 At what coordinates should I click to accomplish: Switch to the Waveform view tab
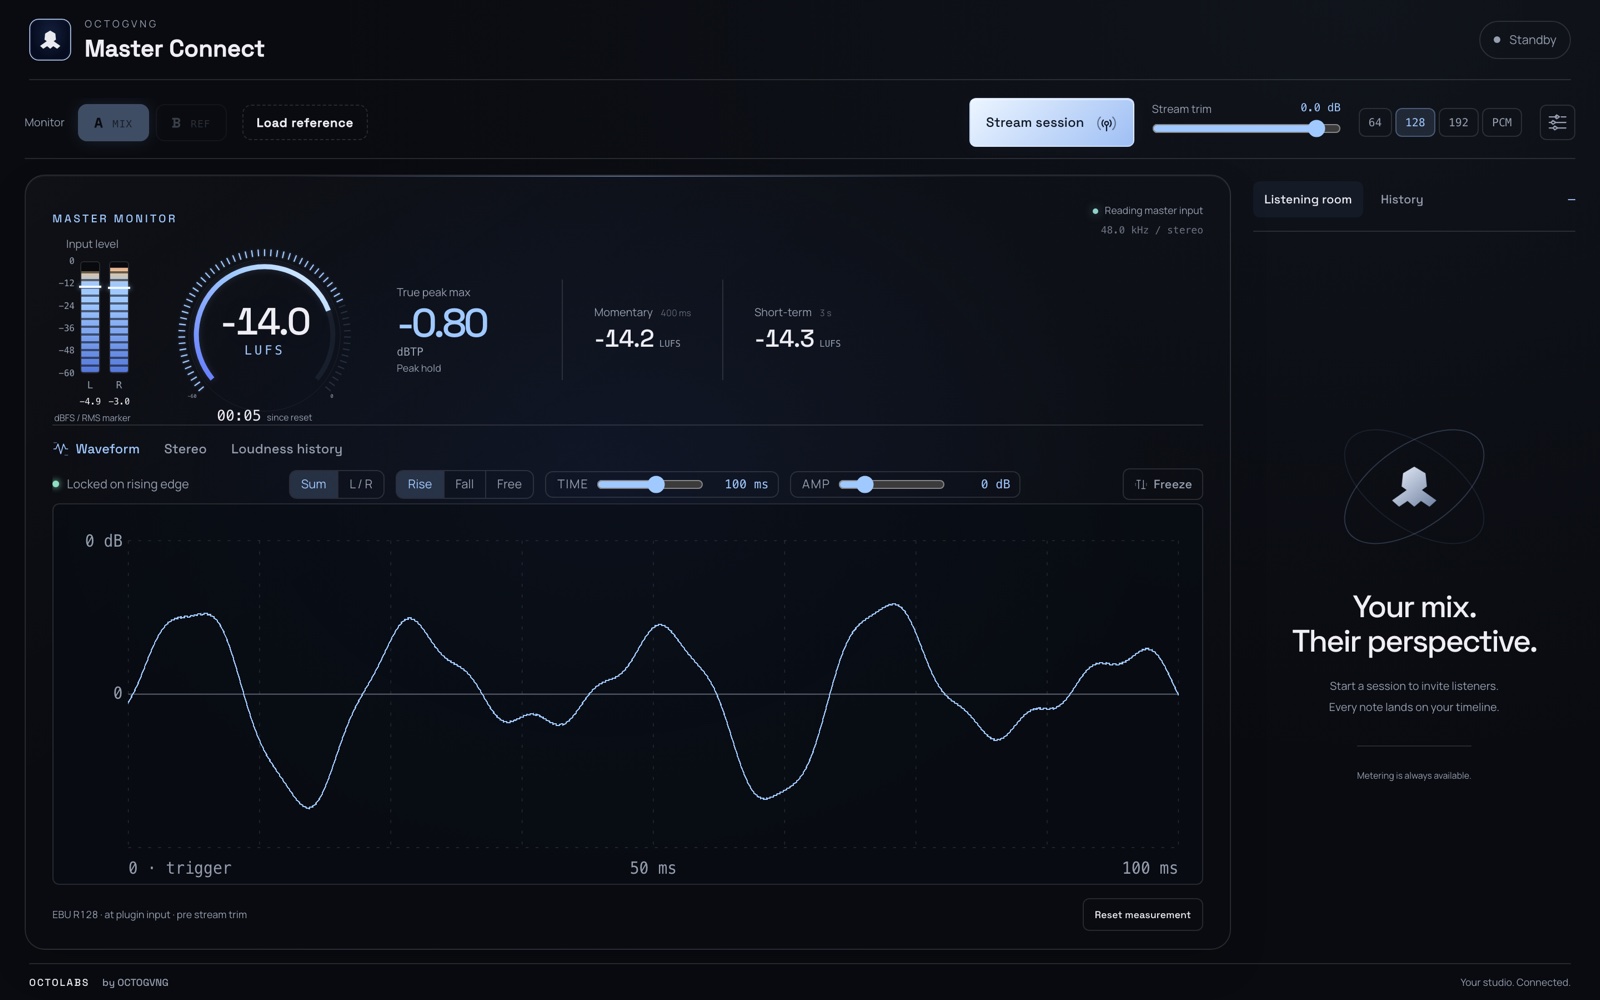(97, 449)
